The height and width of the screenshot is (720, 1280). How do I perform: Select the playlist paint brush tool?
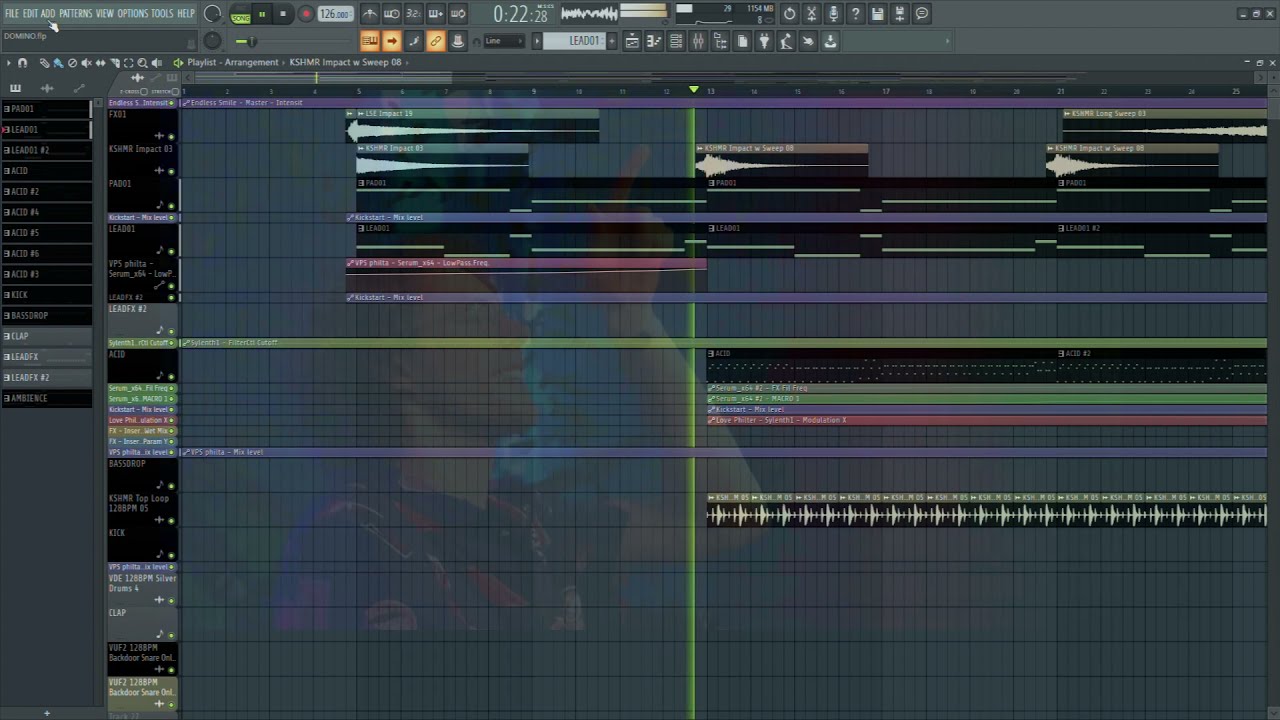[58, 63]
